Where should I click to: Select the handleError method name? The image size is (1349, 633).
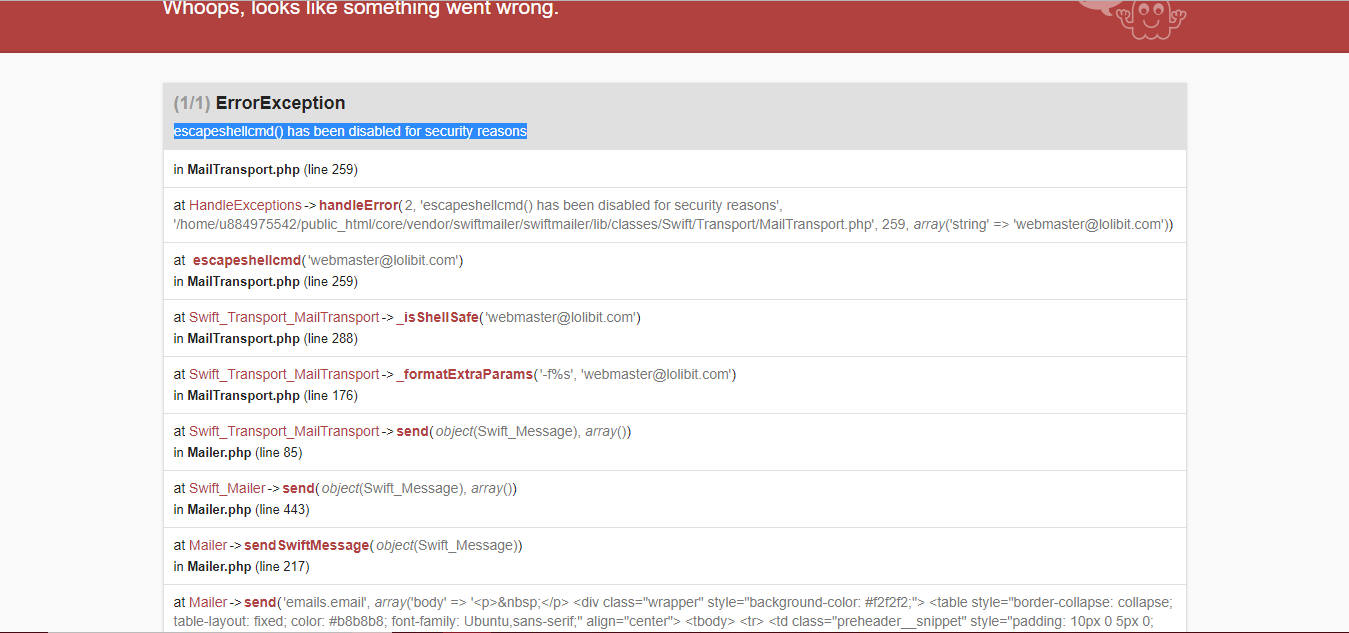[358, 205]
